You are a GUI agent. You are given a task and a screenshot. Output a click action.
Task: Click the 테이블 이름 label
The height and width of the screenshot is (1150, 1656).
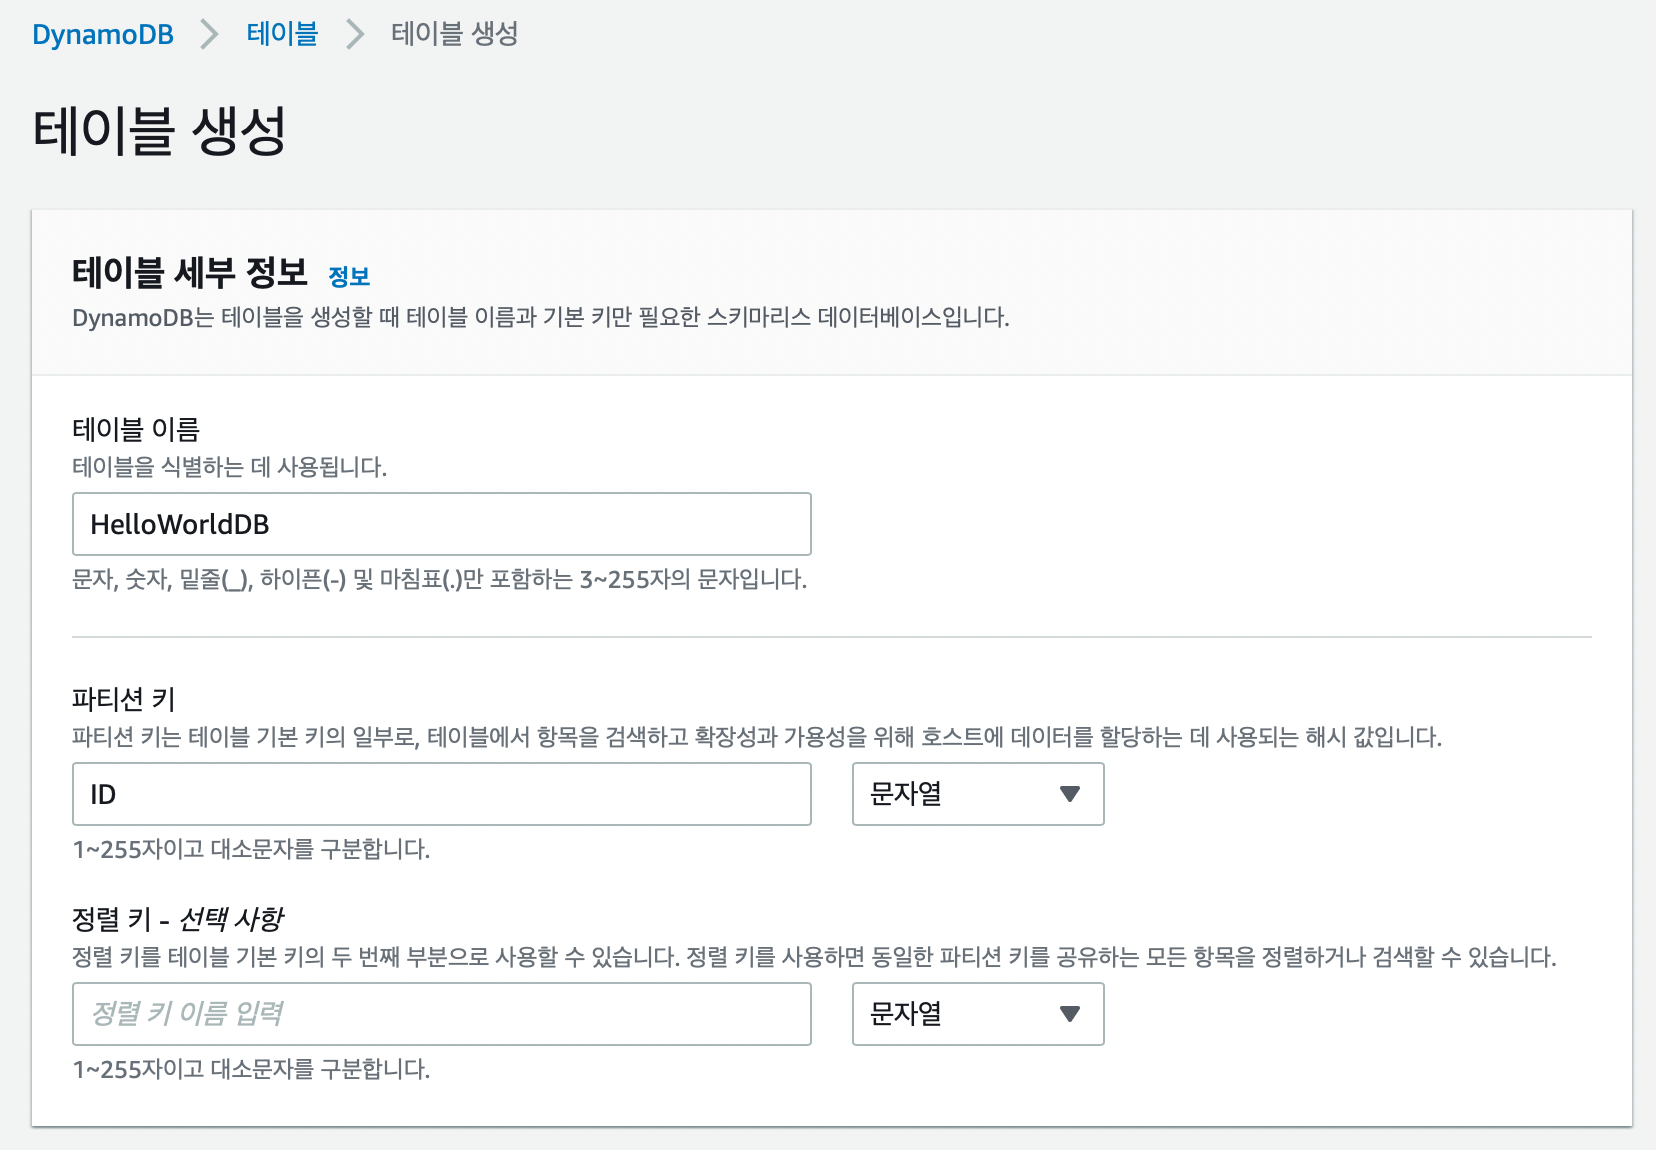(x=136, y=429)
